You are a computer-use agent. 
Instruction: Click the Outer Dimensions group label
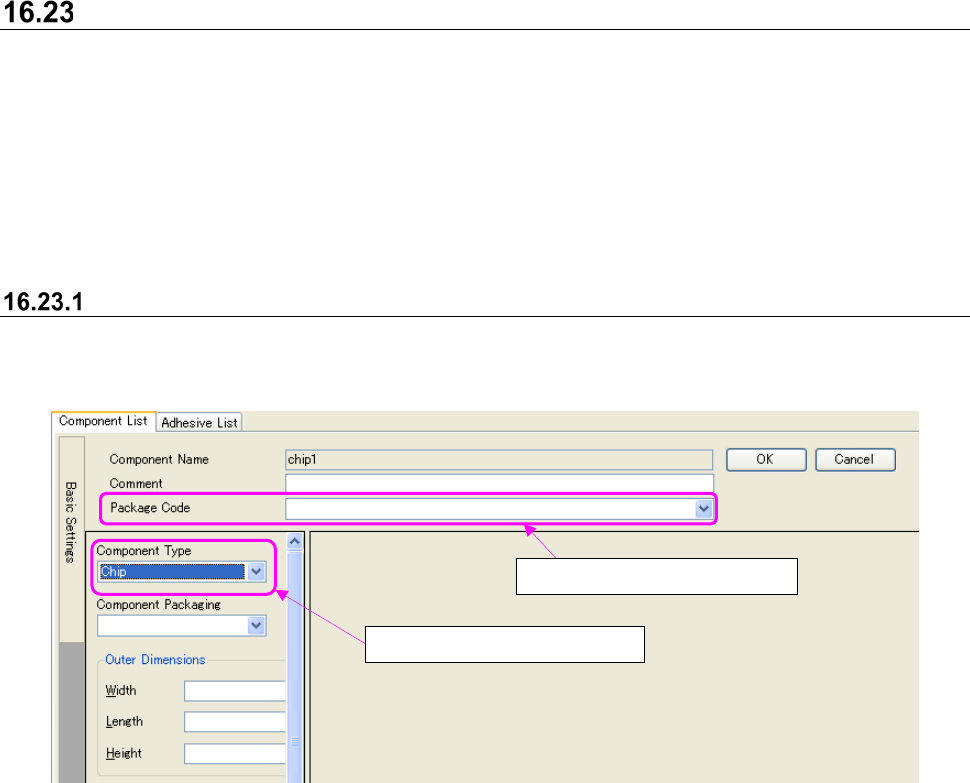click(x=155, y=659)
